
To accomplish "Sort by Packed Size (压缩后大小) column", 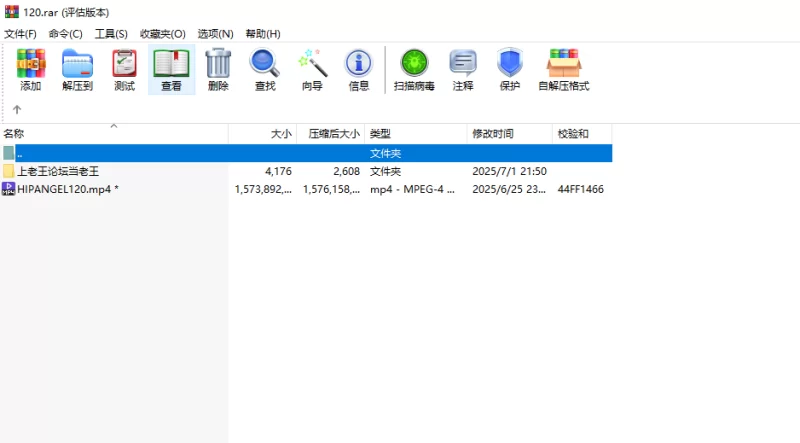I will (331, 134).
